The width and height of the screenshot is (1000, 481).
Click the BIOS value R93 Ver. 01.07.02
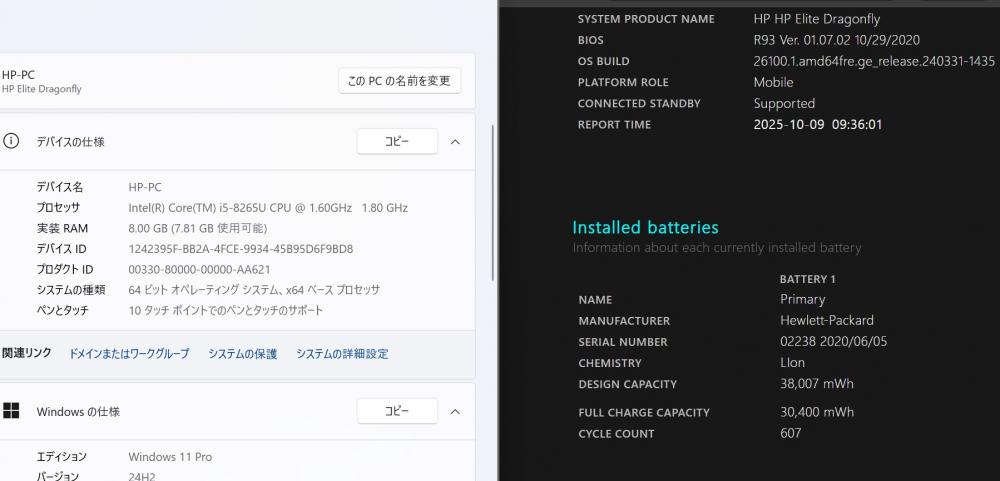(837, 40)
